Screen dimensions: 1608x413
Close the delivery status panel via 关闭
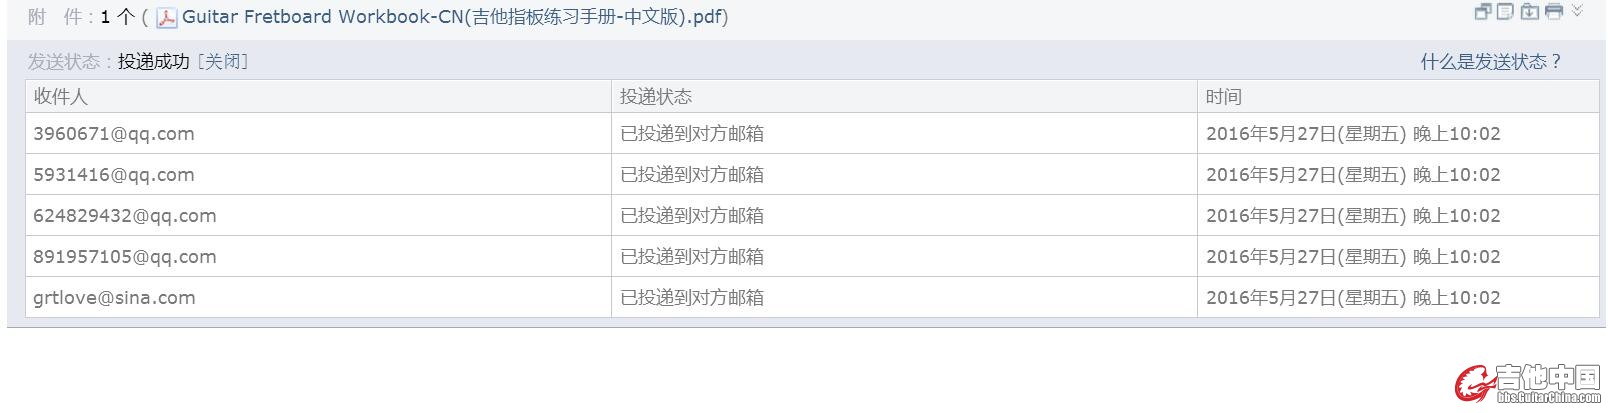pos(223,61)
